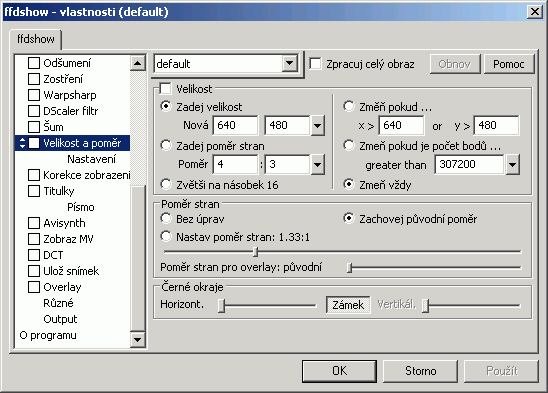Tick the Ulož snímek checkbox
The height and width of the screenshot is (393, 548).
[x=34, y=271]
